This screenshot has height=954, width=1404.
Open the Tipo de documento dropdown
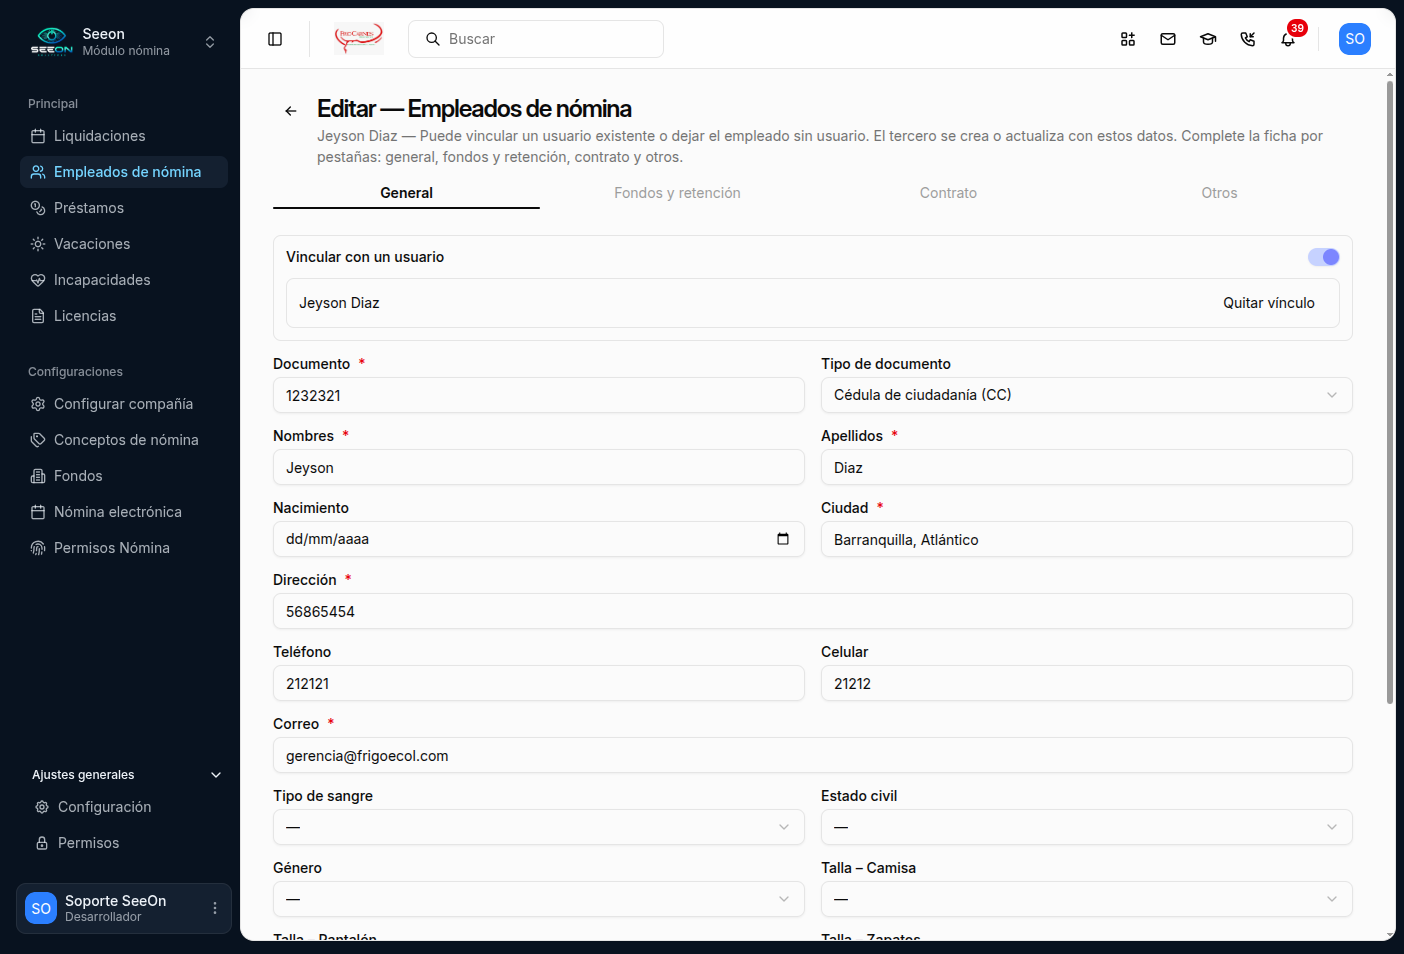(x=1086, y=395)
